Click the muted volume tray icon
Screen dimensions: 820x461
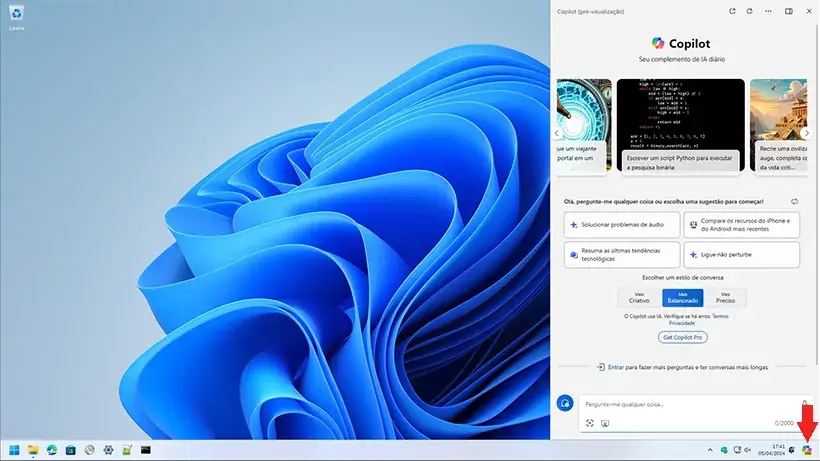[748, 450]
